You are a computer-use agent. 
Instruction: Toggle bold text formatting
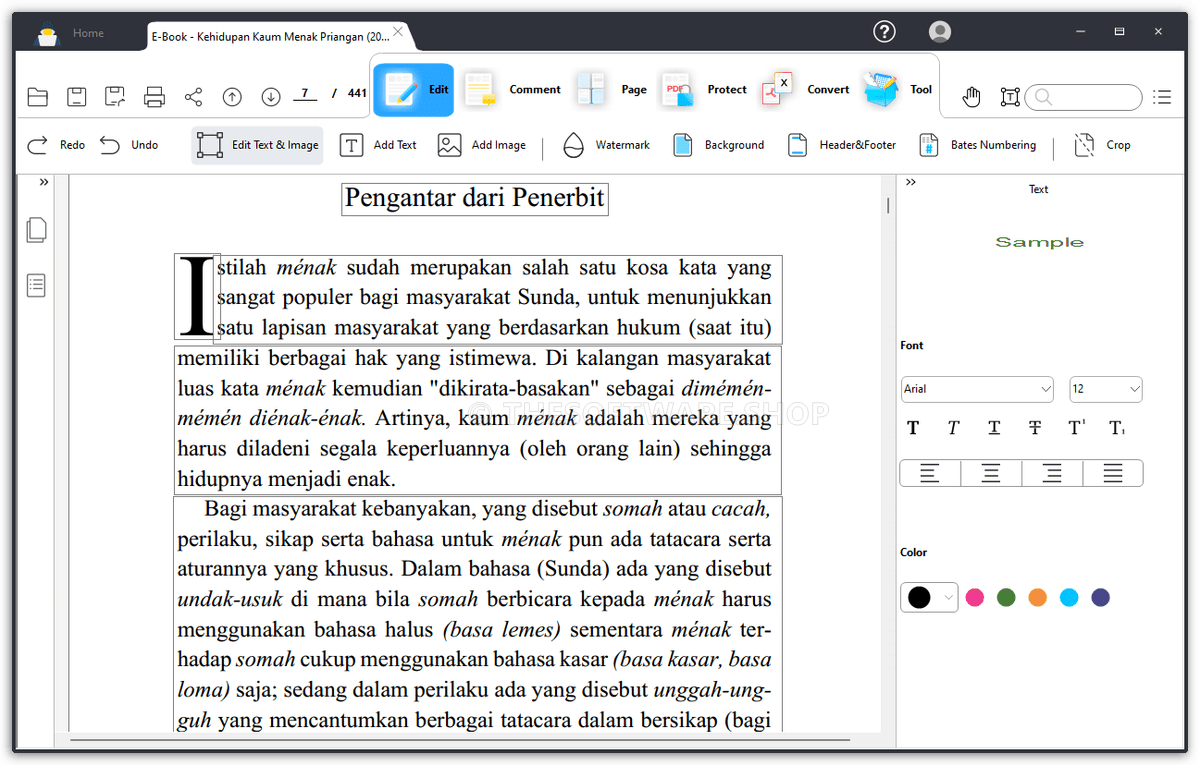[x=913, y=428]
